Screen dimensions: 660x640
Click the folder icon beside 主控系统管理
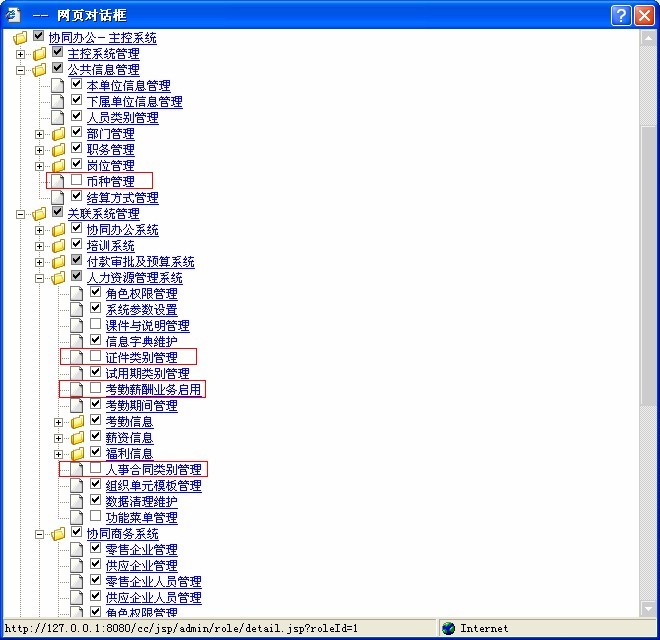pos(39,54)
